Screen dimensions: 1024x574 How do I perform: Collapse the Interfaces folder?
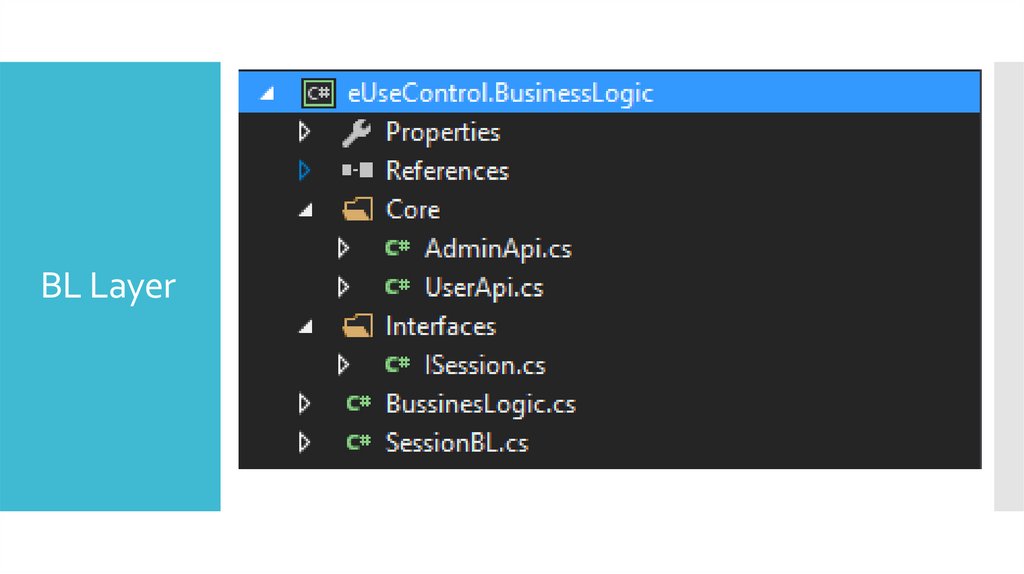(305, 327)
